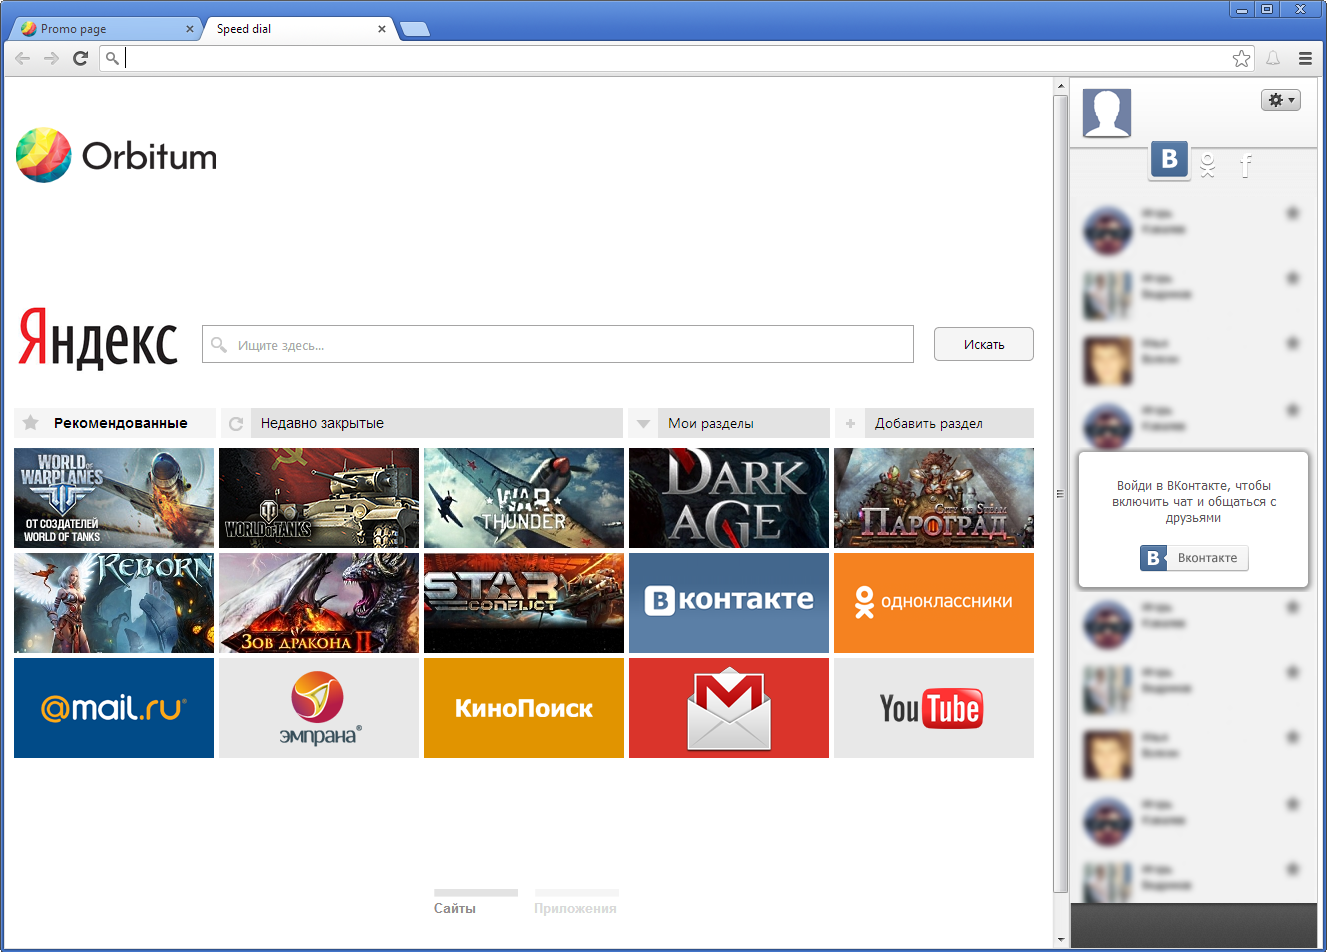The width and height of the screenshot is (1327, 952).
Task: Open a new tab
Action: 415,29
